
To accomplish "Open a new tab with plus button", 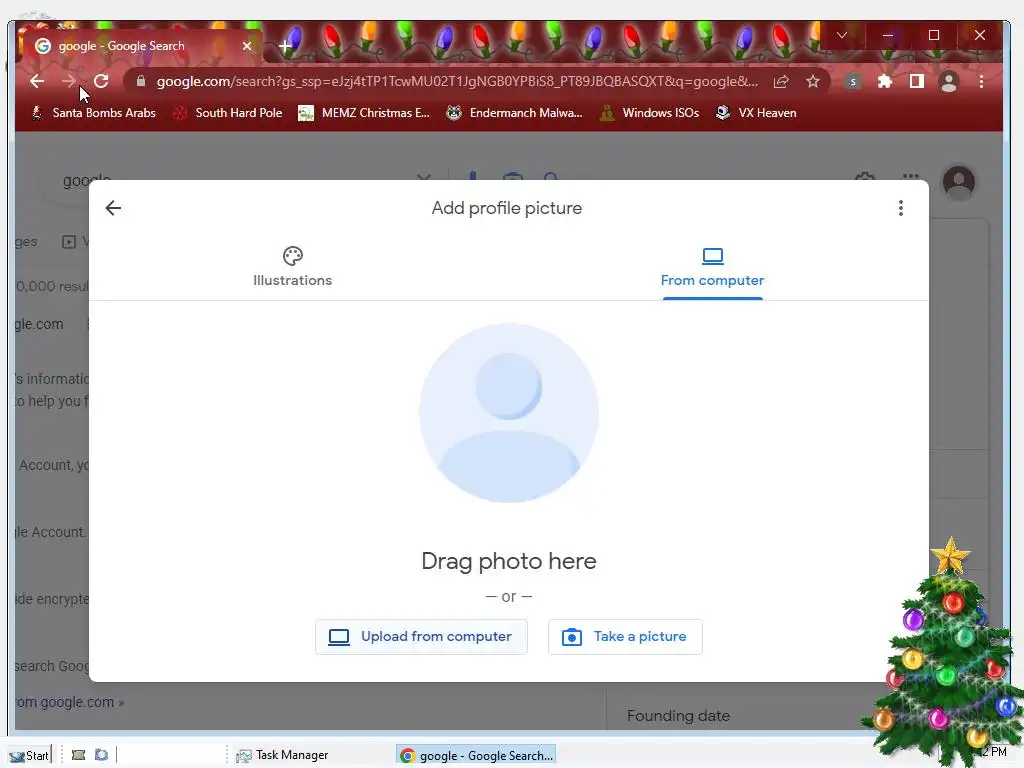I will [x=285, y=46].
